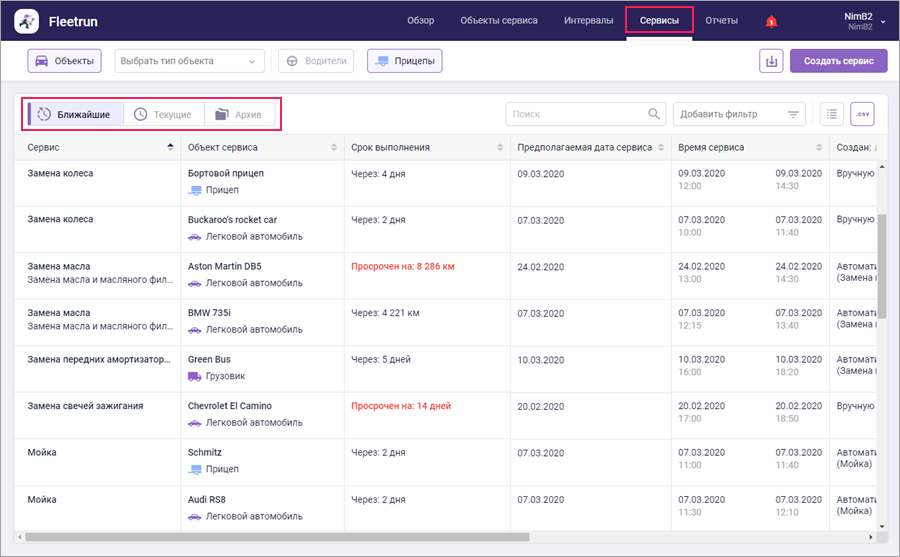Open the column settings list icon

point(832,114)
